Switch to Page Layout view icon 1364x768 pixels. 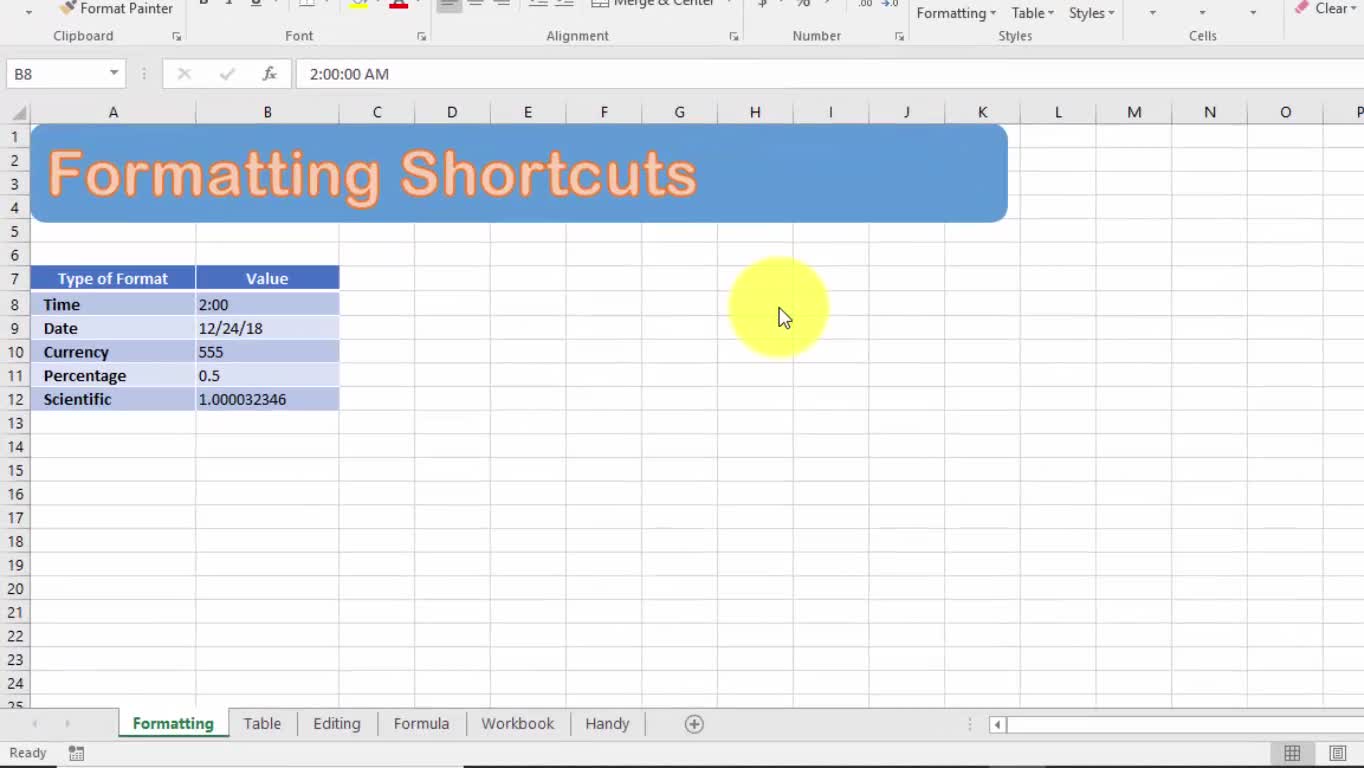click(1337, 753)
